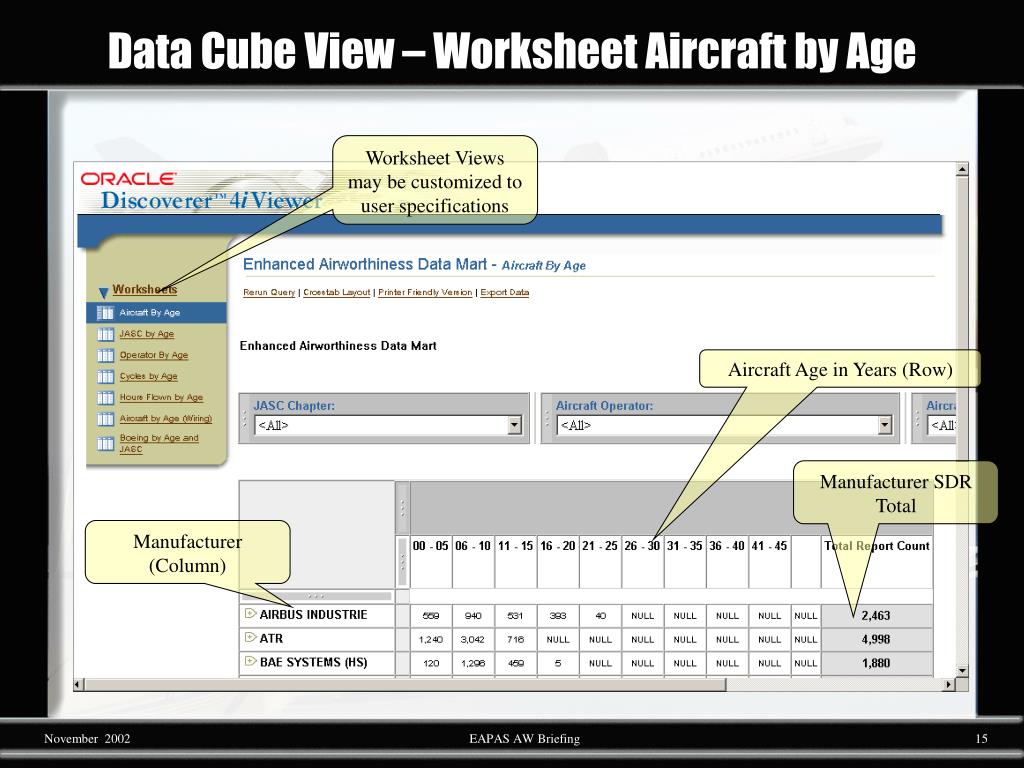
Task: Click the Hours Flown by Age worksheet icon
Action: point(105,398)
